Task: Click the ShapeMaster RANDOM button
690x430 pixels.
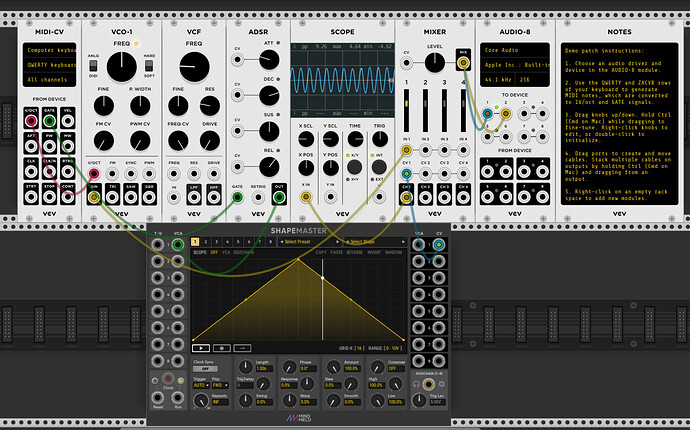Action: (393, 253)
